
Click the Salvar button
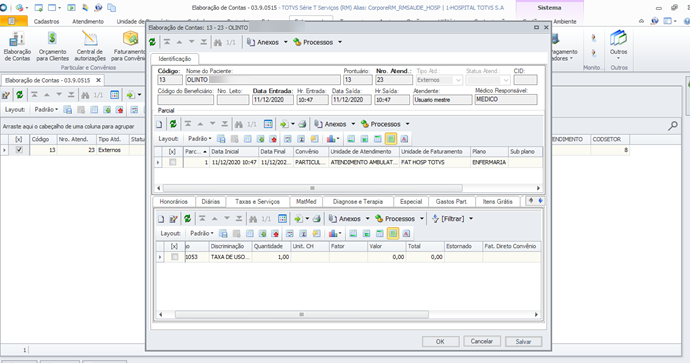(x=523, y=341)
